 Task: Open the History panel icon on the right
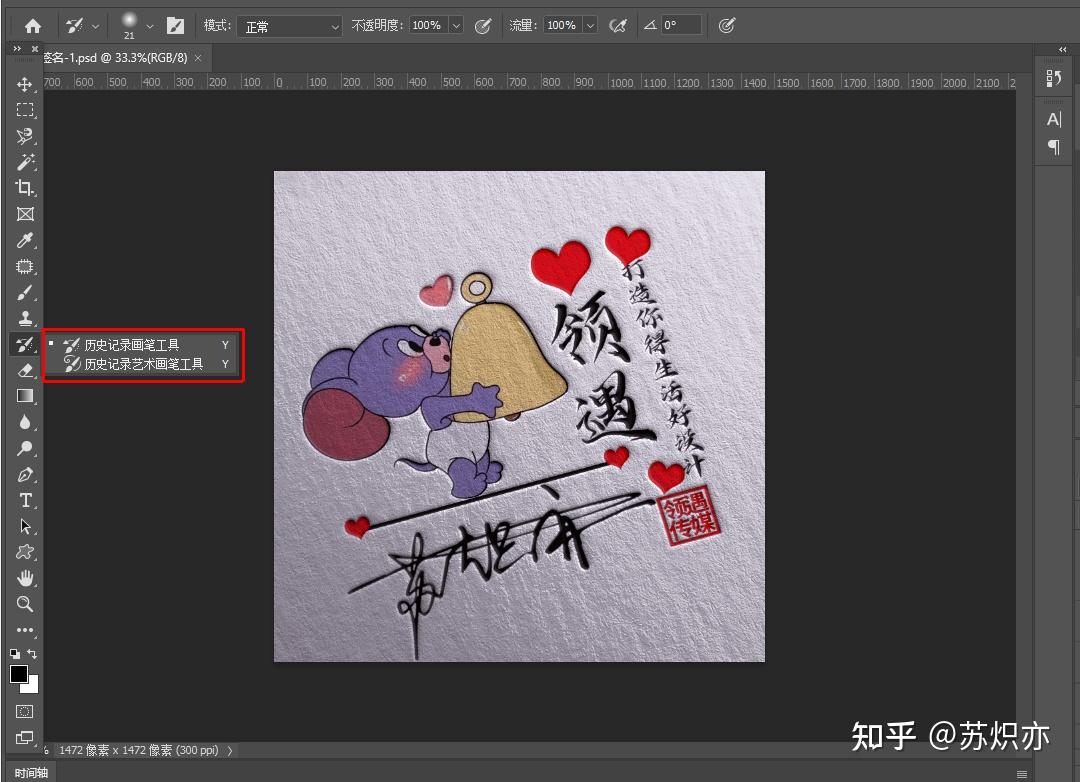point(1054,78)
